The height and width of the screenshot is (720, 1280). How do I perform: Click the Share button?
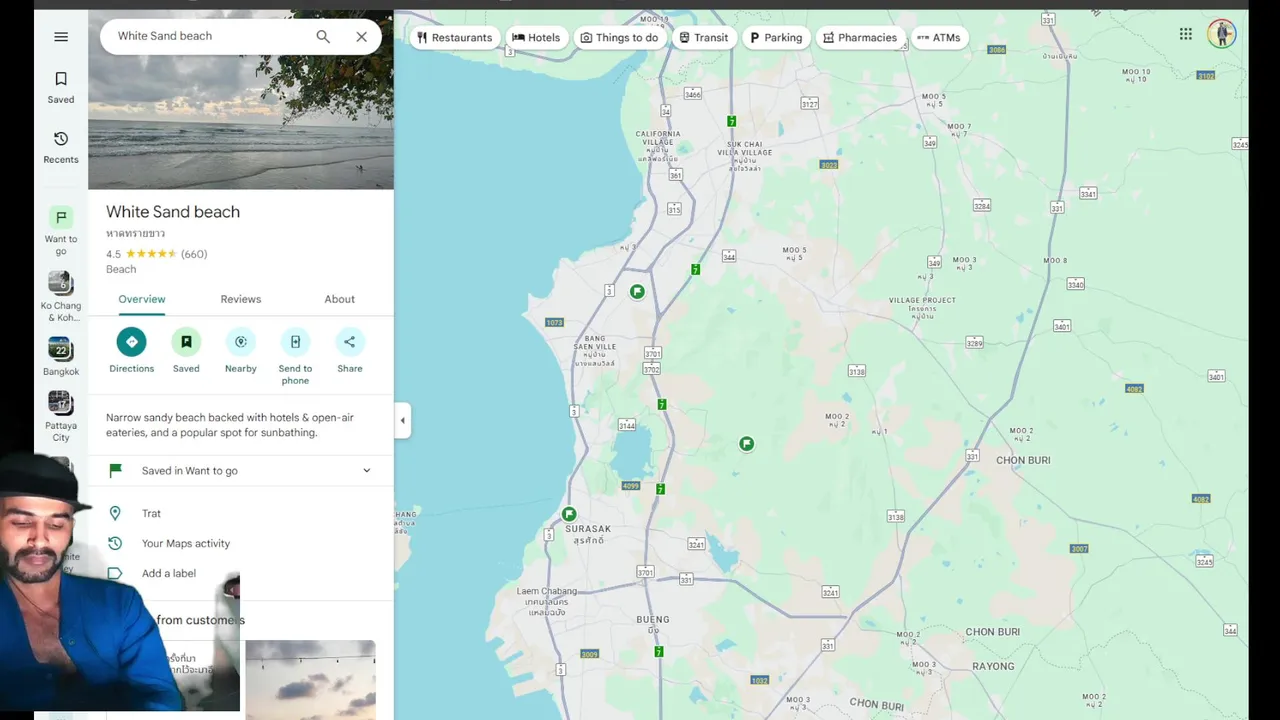click(x=350, y=350)
